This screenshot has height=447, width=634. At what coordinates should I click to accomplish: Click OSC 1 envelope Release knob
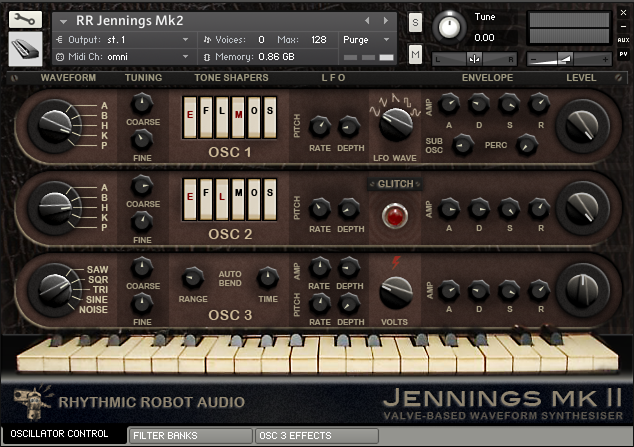click(x=539, y=104)
